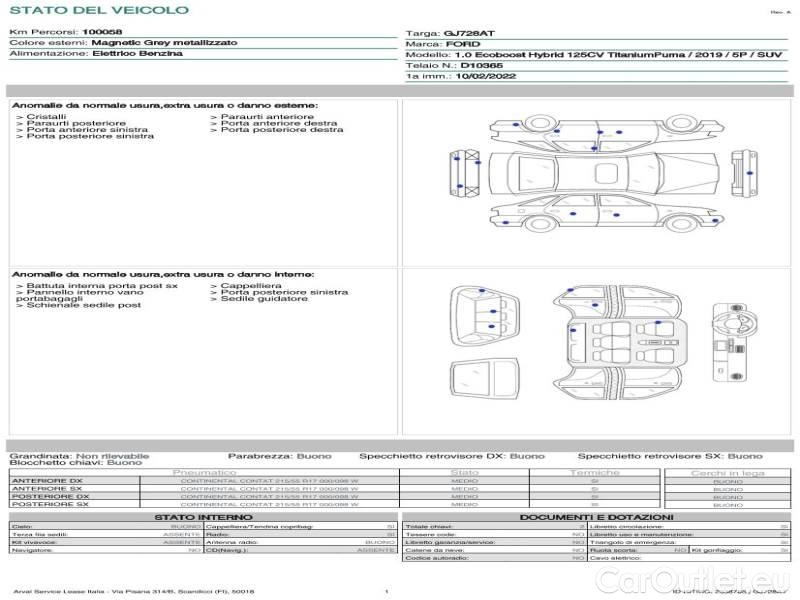This screenshot has height=600, width=800.
Task: Click model text '1.0 Ecoboost Hybrid 125CV'
Action: point(527,55)
